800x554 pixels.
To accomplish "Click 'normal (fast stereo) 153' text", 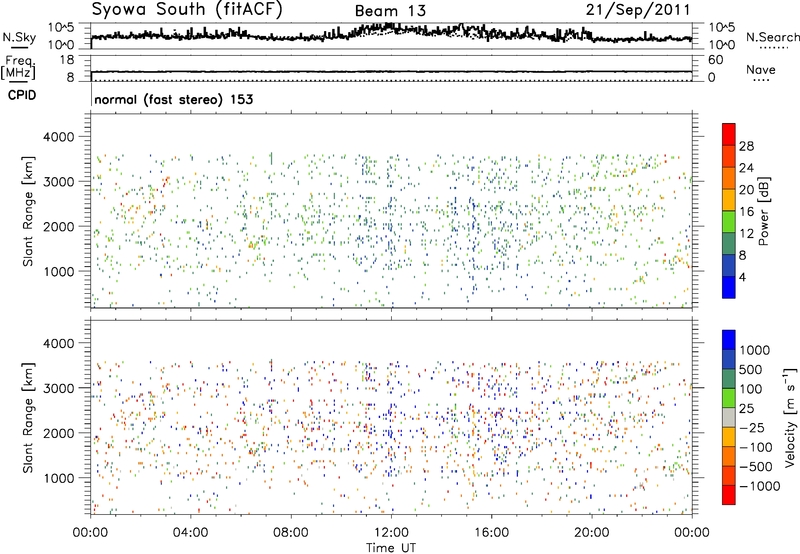I will click(x=173, y=99).
